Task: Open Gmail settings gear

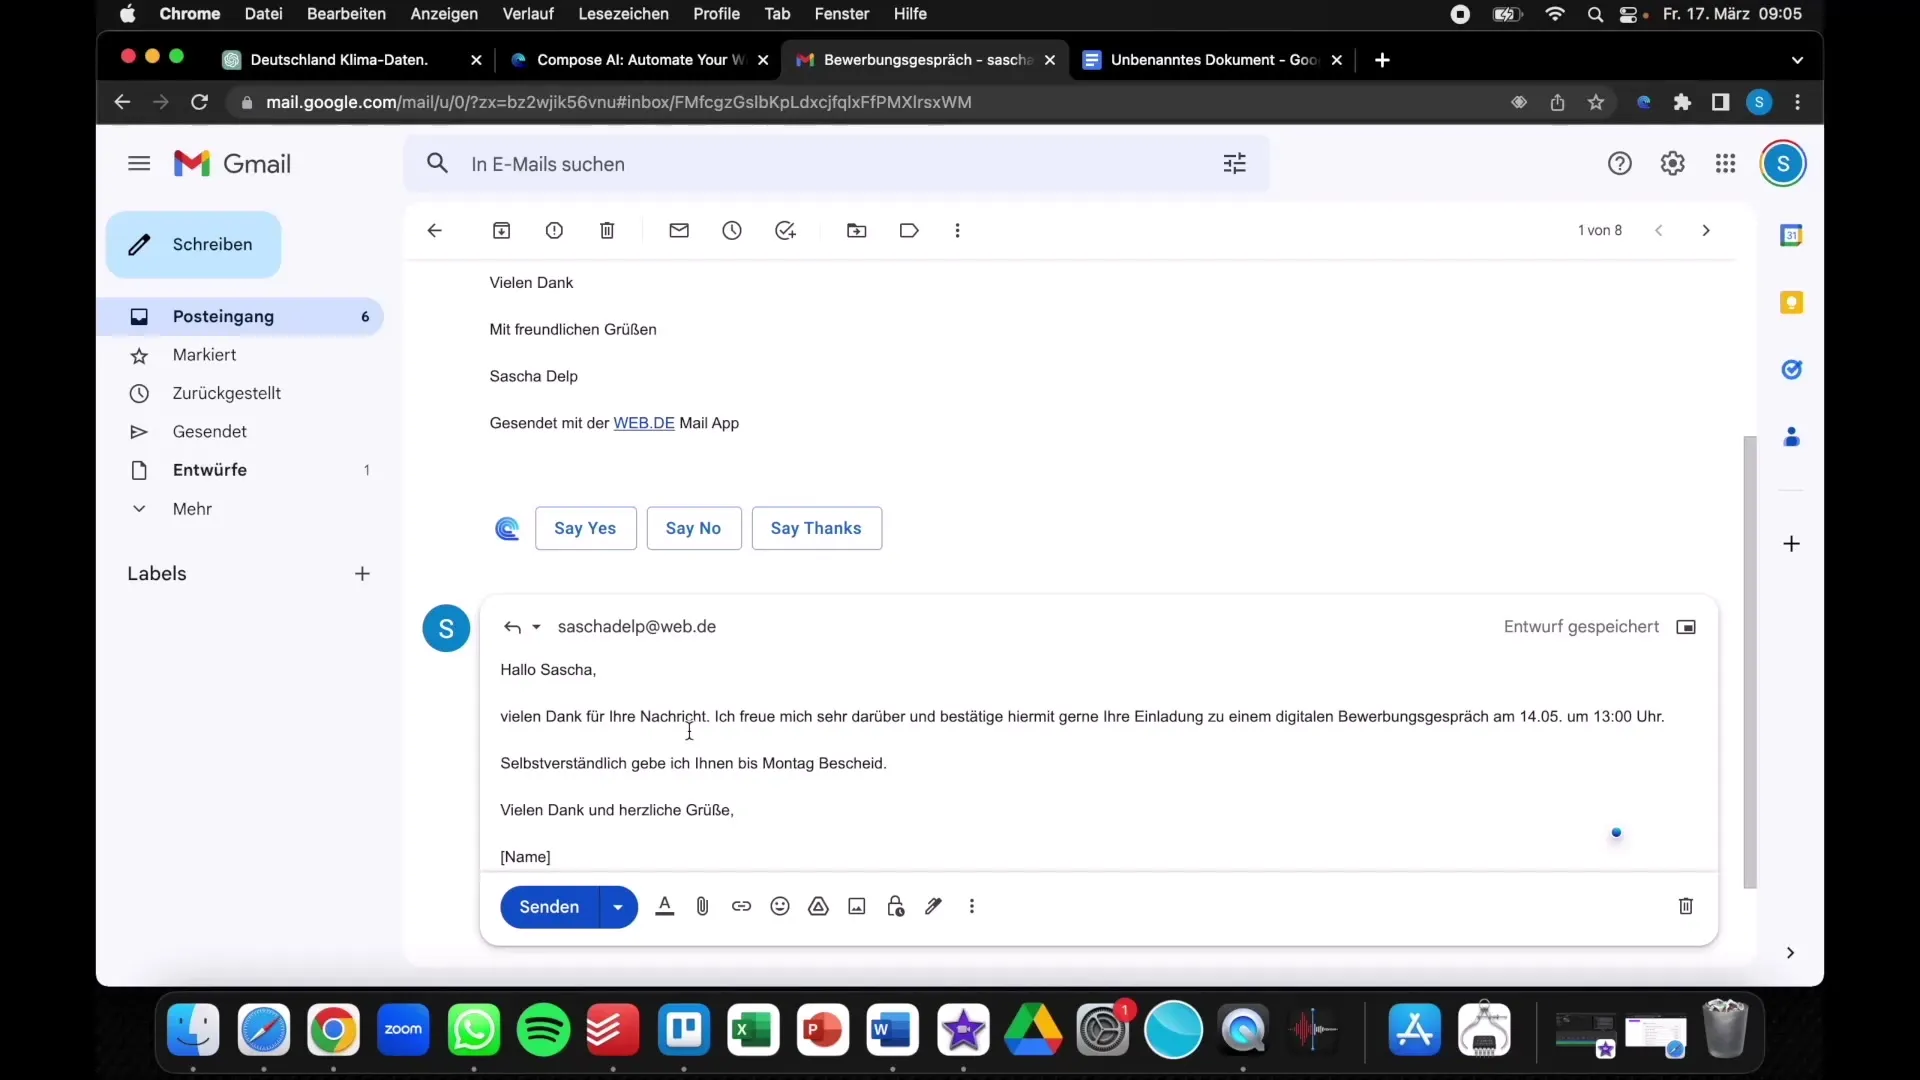Action: pos(1673,164)
